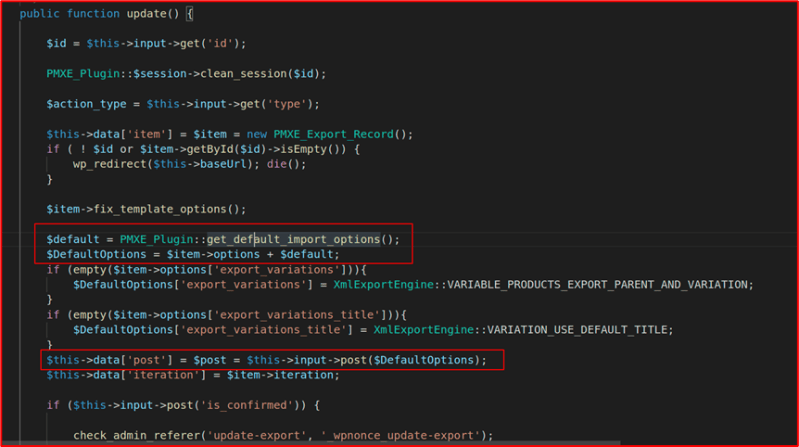The height and width of the screenshot is (447, 799).
Task: Select the '$session' static property
Action: coord(160,74)
